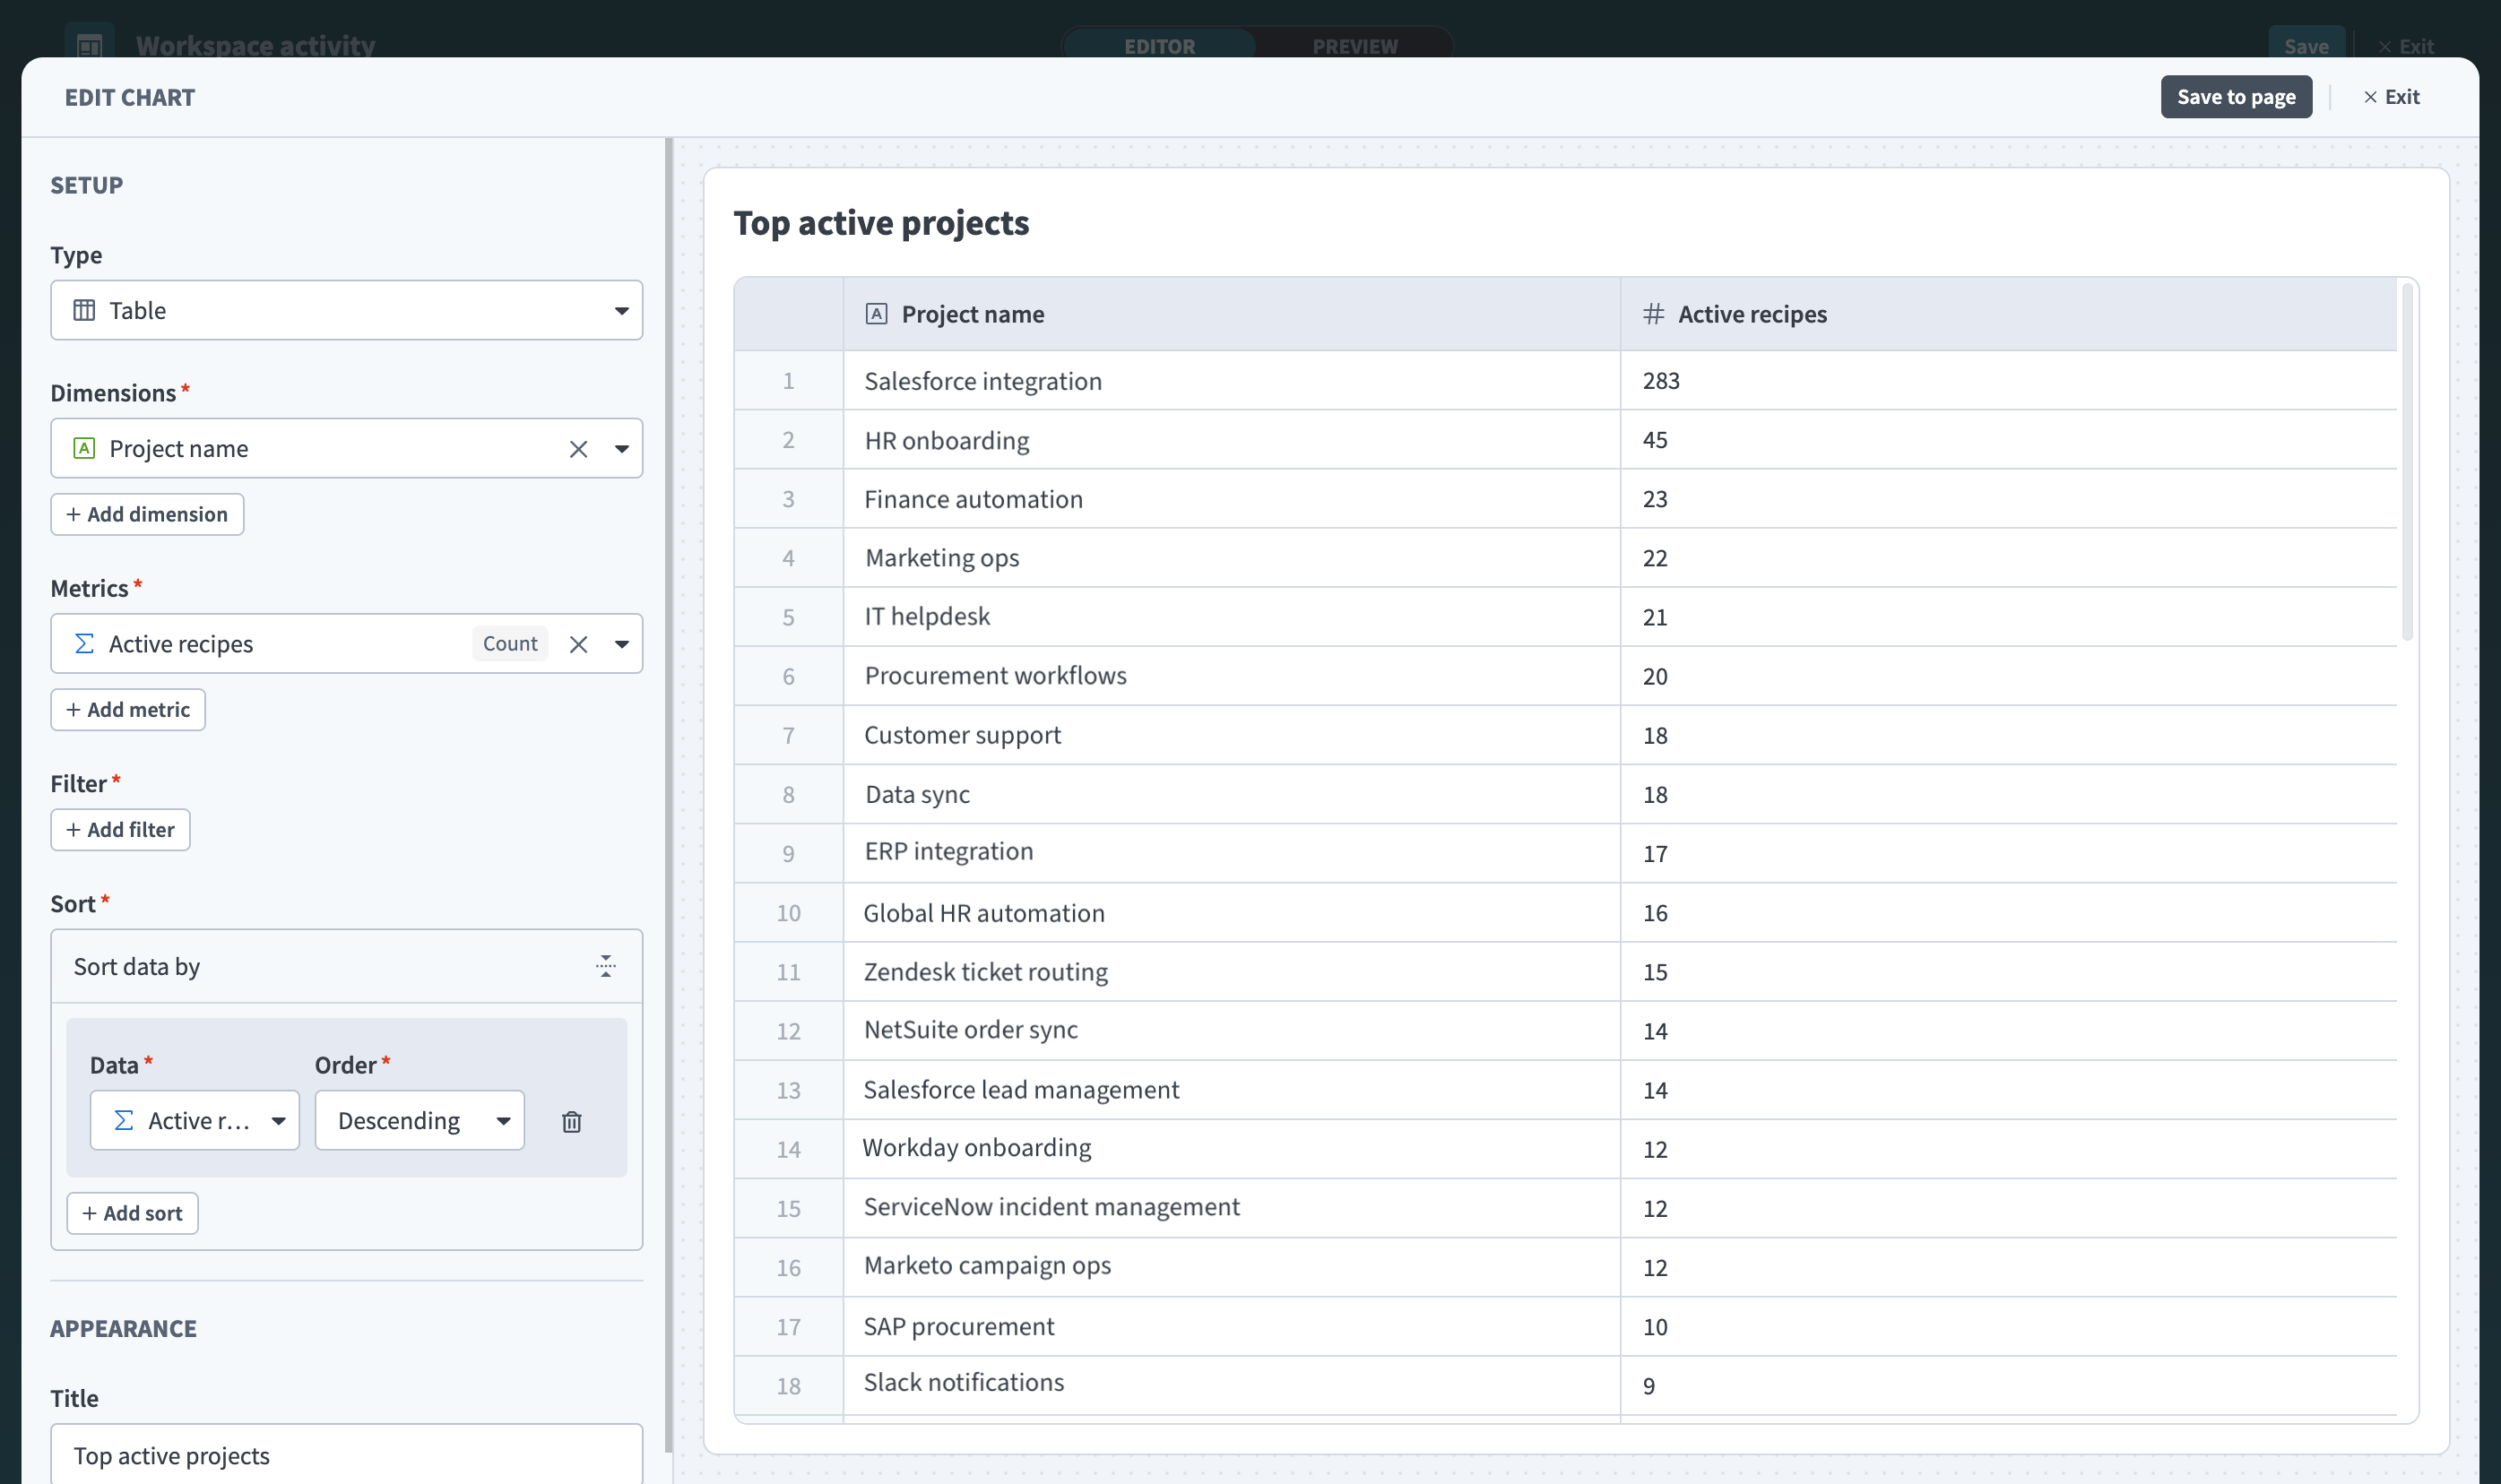The image size is (2501, 1484).
Task: Delete the sort rule using the trash icon
Action: coord(572,1121)
